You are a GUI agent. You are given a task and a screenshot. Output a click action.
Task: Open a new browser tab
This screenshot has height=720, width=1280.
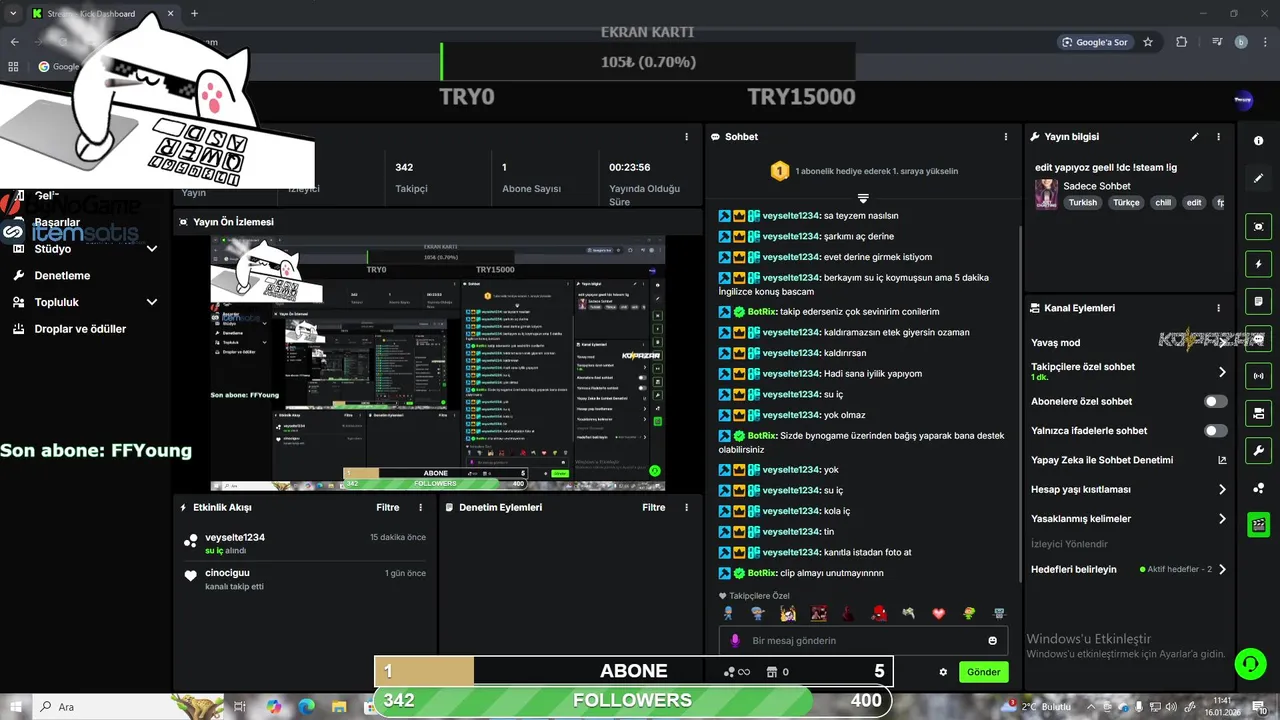[194, 13]
